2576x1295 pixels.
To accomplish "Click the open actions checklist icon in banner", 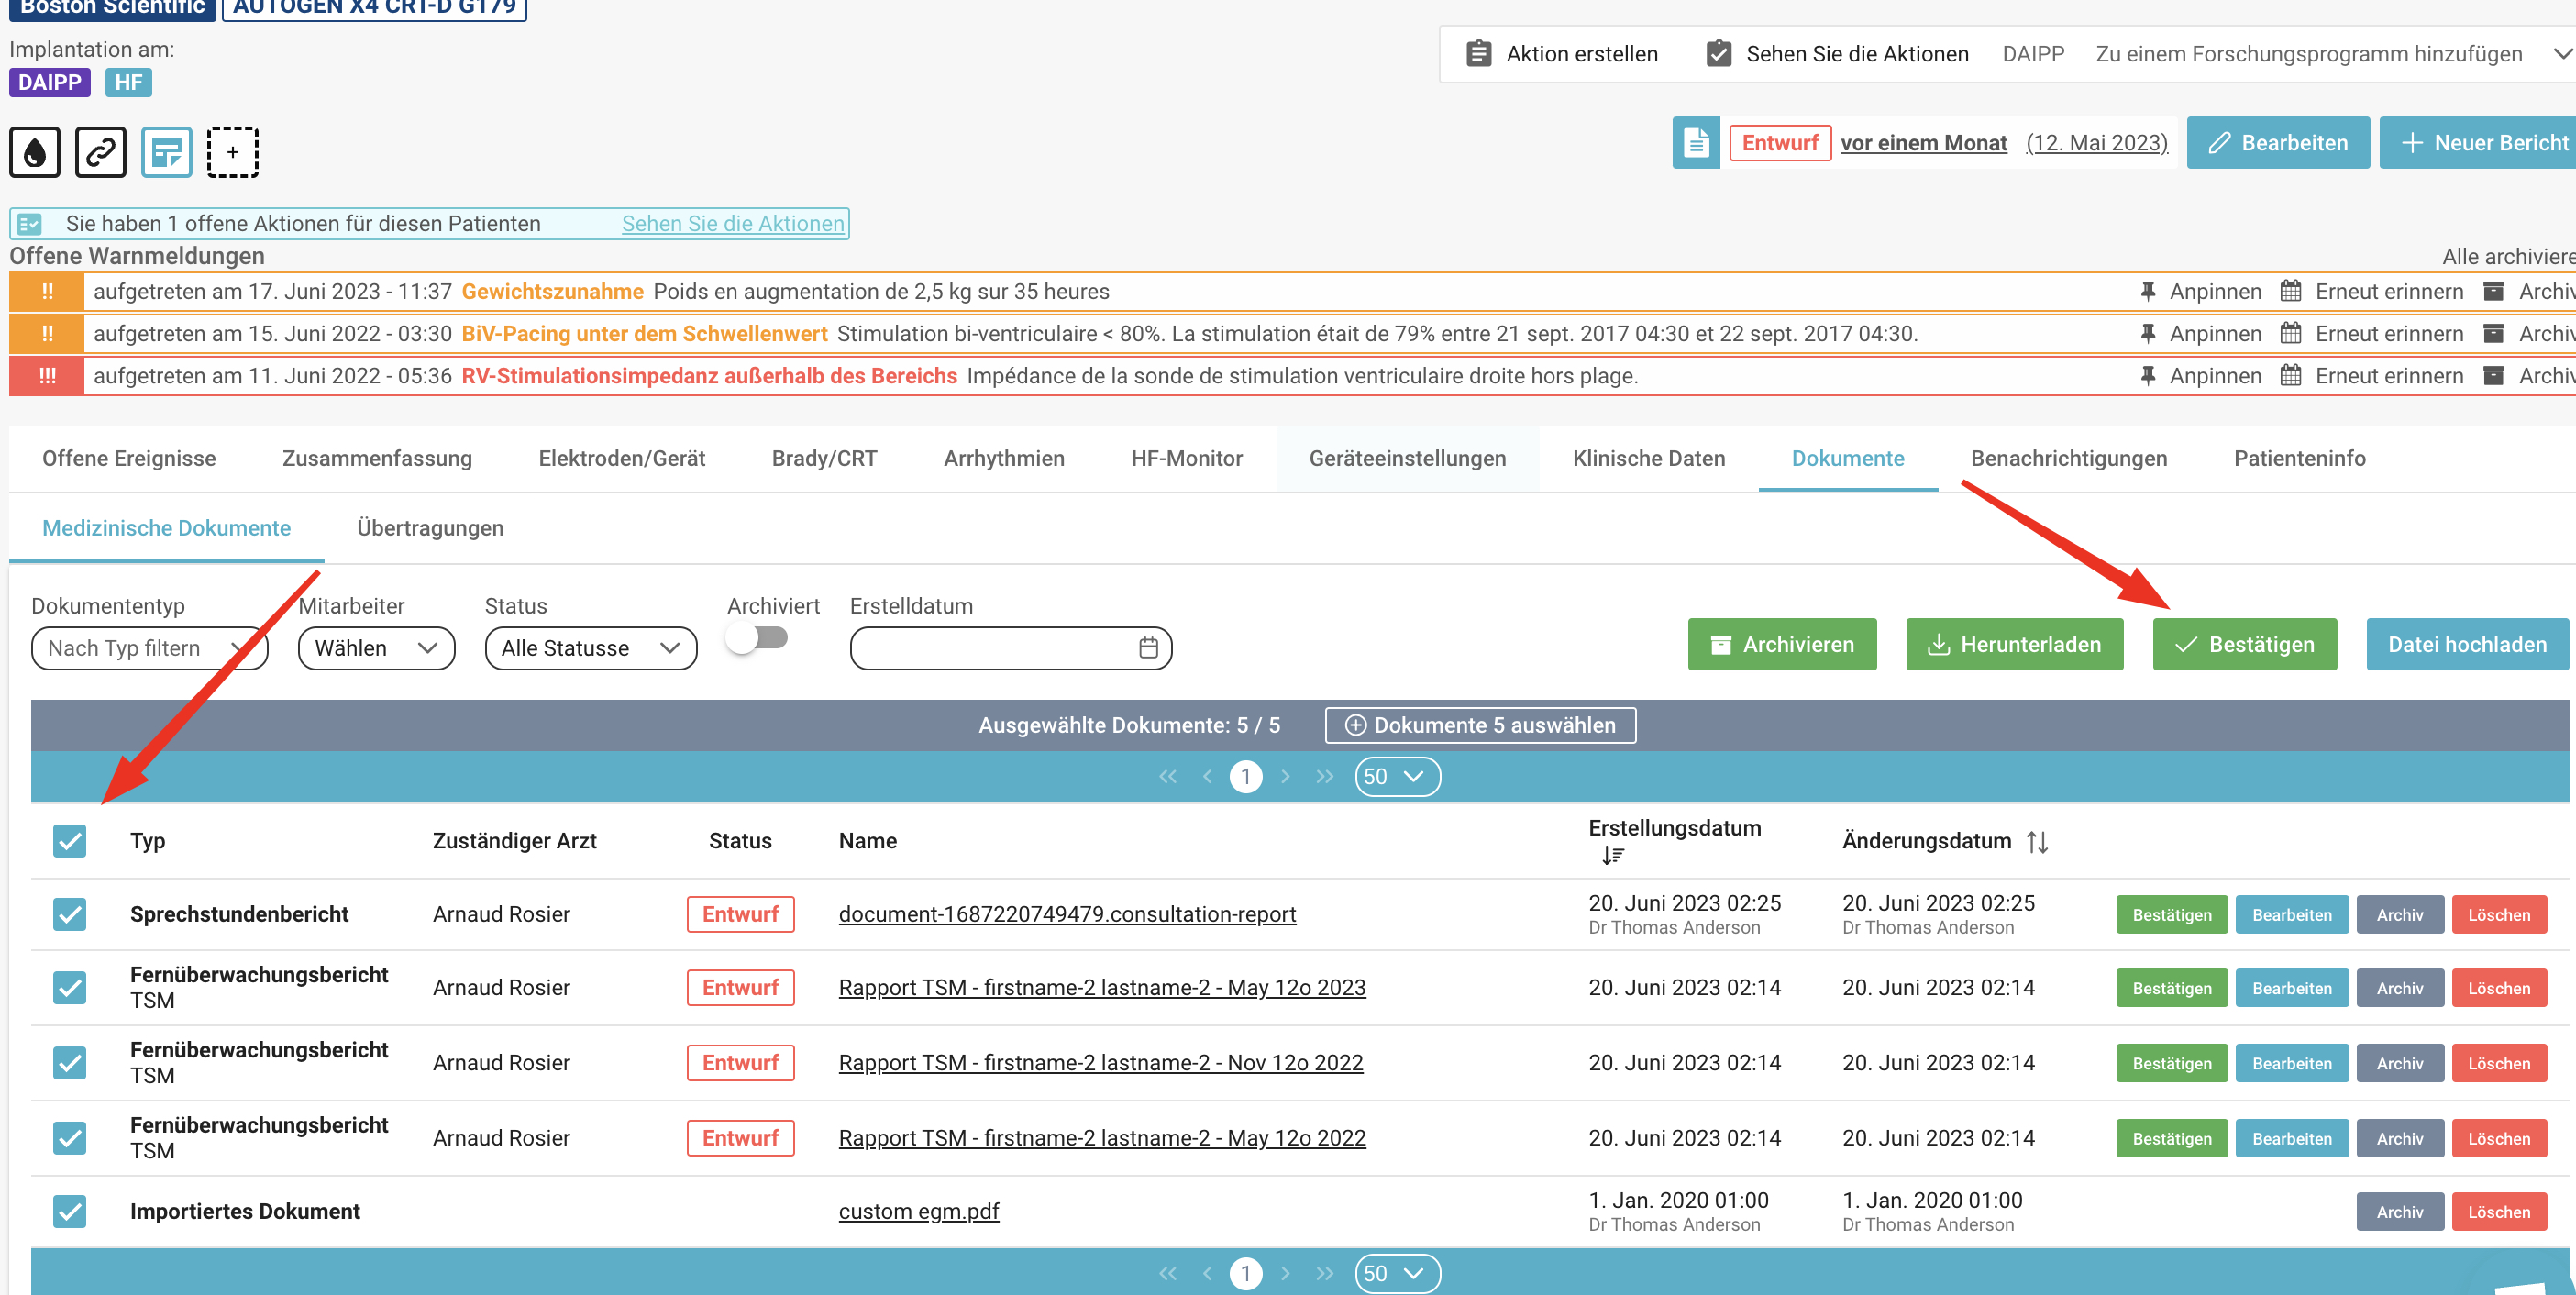I will coord(30,224).
